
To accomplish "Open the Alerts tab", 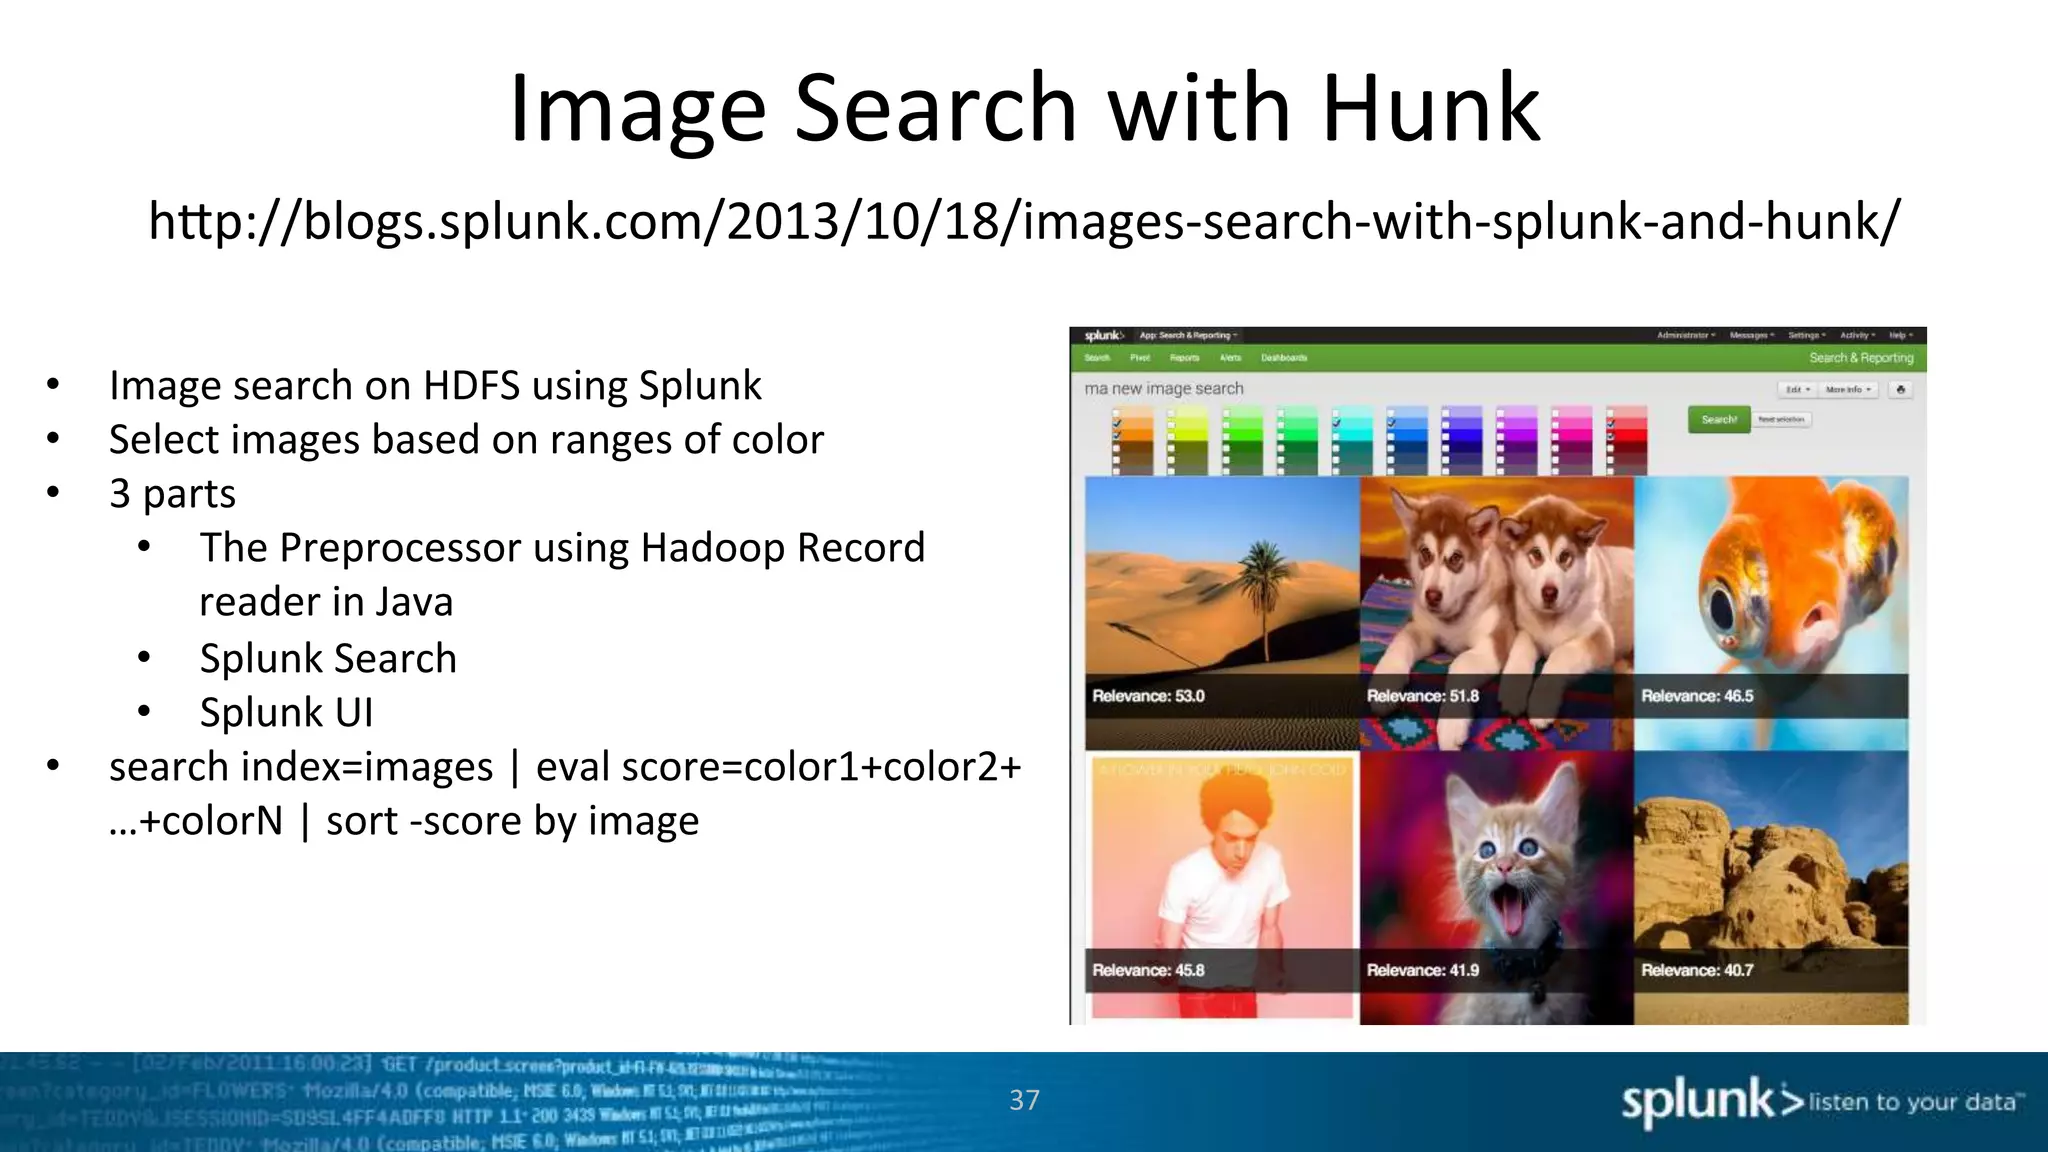I will pos(1230,357).
